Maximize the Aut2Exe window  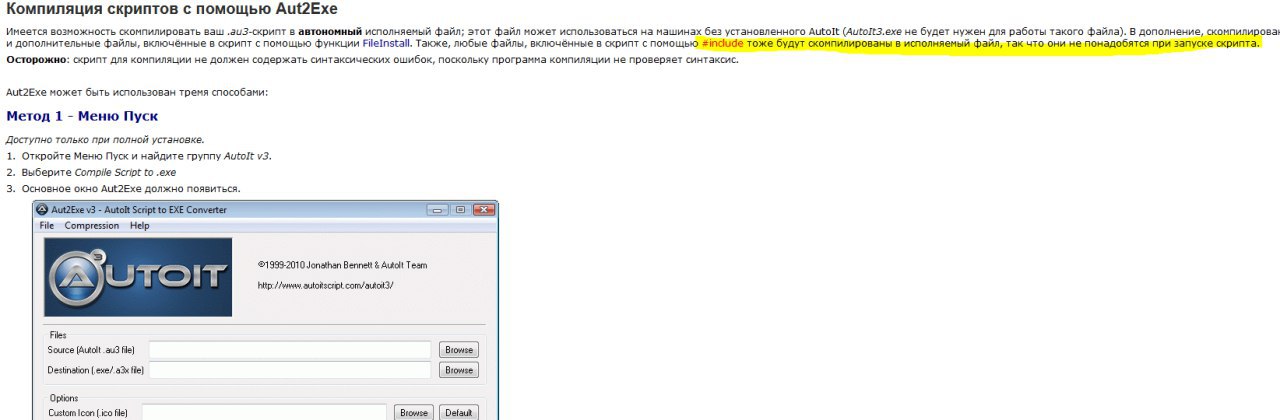[x=460, y=209]
